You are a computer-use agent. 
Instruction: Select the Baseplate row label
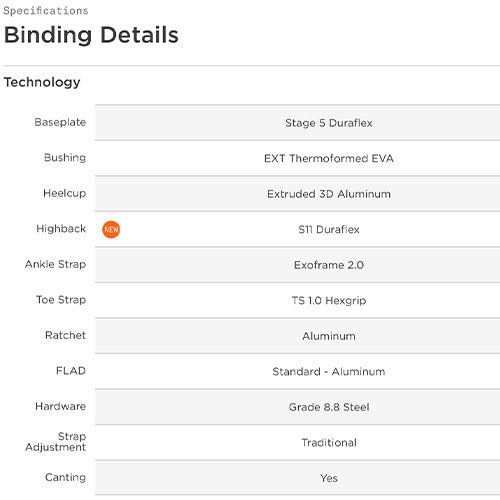pyautogui.click(x=60, y=122)
